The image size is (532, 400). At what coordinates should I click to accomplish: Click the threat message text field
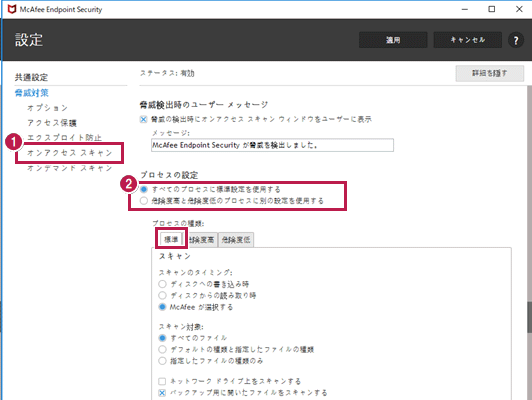click(x=272, y=145)
